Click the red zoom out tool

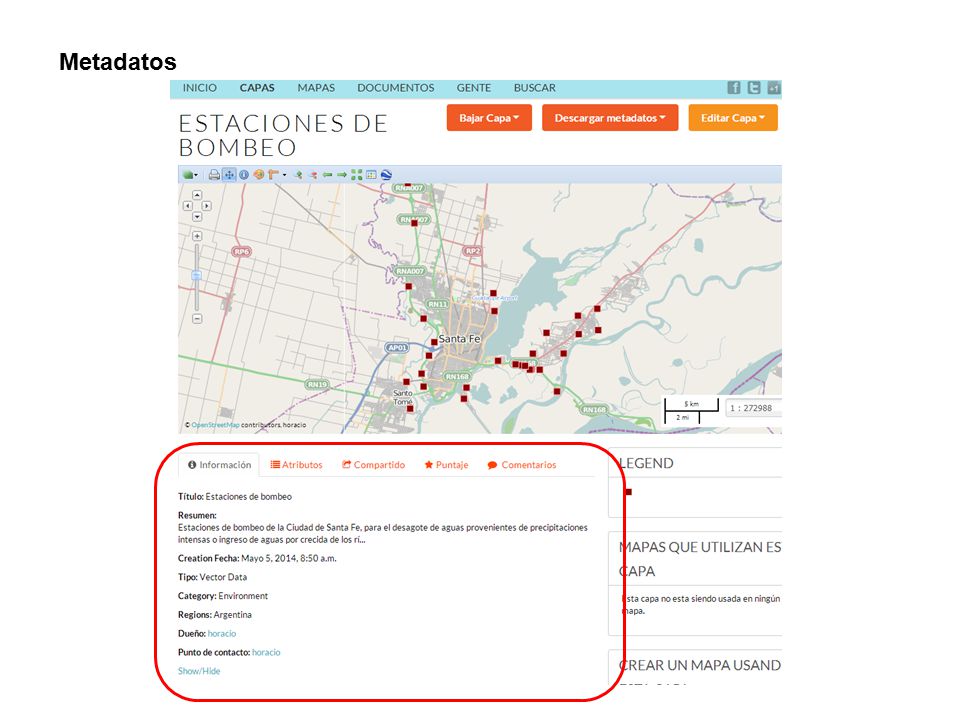tap(313, 175)
